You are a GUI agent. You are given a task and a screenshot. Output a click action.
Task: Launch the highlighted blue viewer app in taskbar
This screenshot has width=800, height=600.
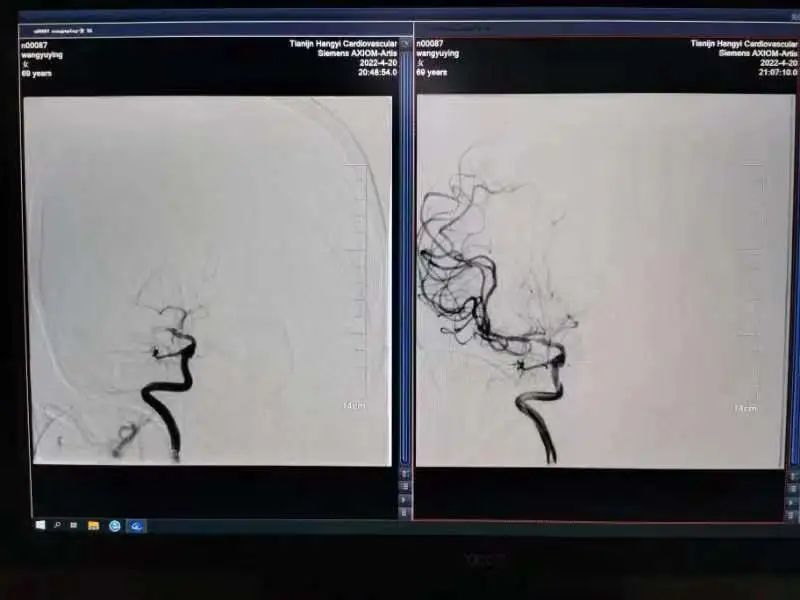point(135,526)
